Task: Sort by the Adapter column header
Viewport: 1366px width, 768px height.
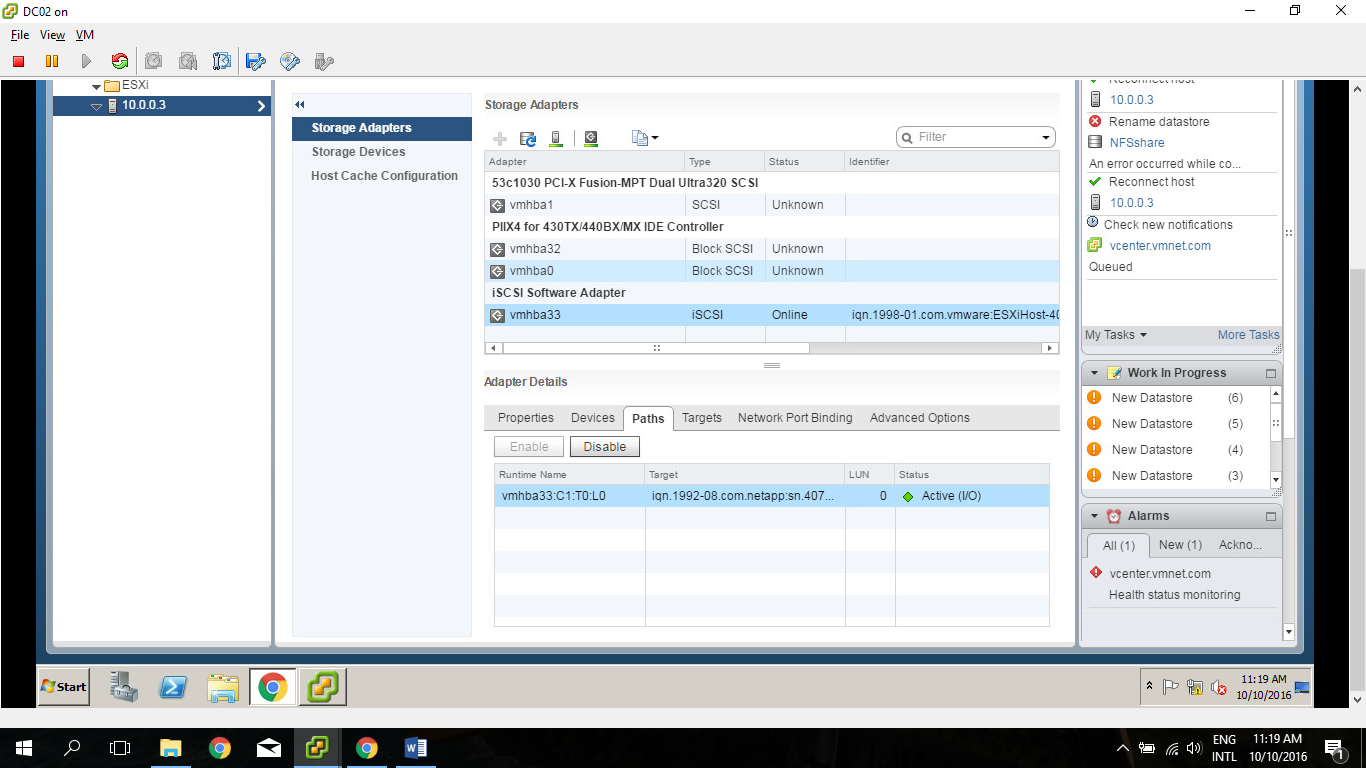Action: coord(585,161)
